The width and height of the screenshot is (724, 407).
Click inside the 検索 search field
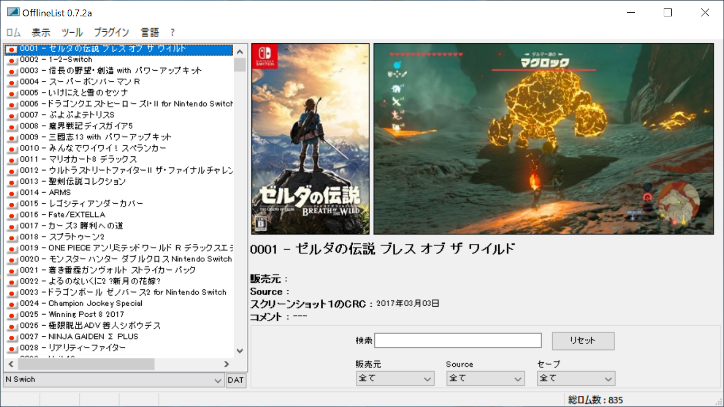click(458, 341)
